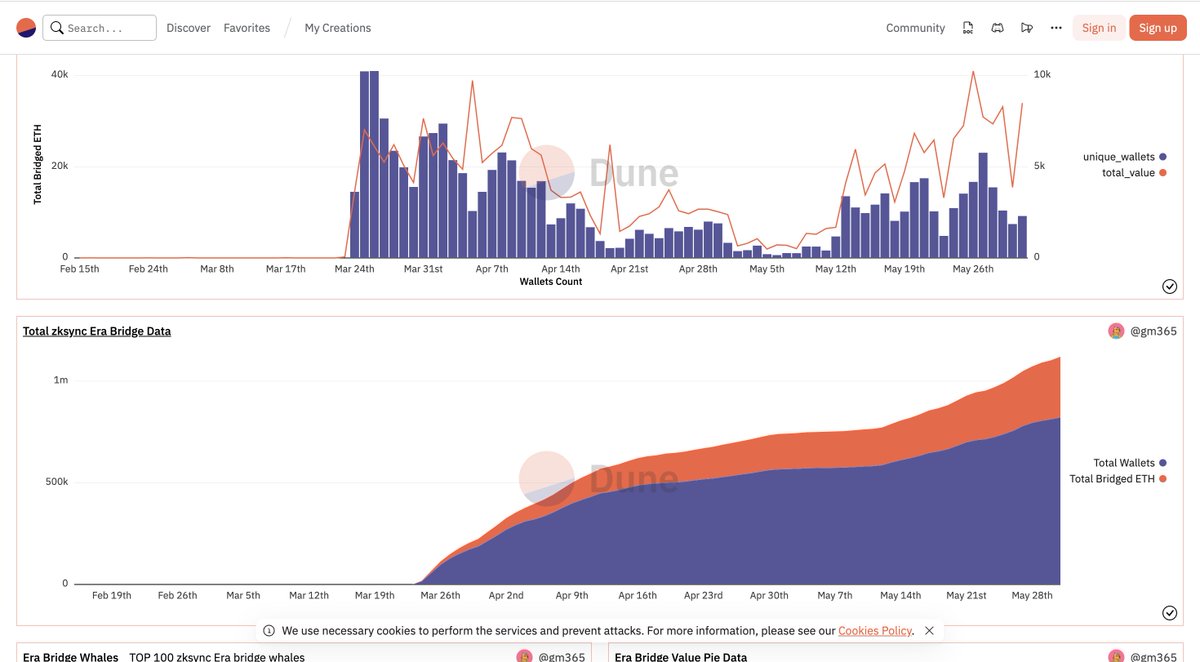This screenshot has width=1200, height=662.
Task: Click the Sign in button
Action: tap(1099, 28)
